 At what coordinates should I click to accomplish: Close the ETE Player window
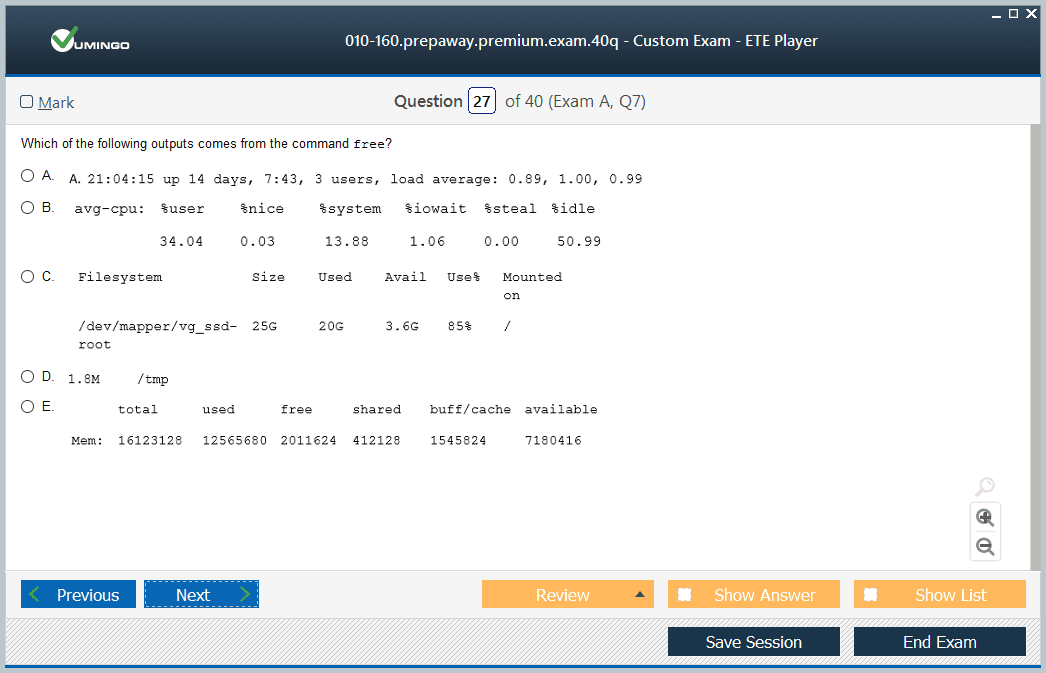pyautogui.click(x=1031, y=14)
